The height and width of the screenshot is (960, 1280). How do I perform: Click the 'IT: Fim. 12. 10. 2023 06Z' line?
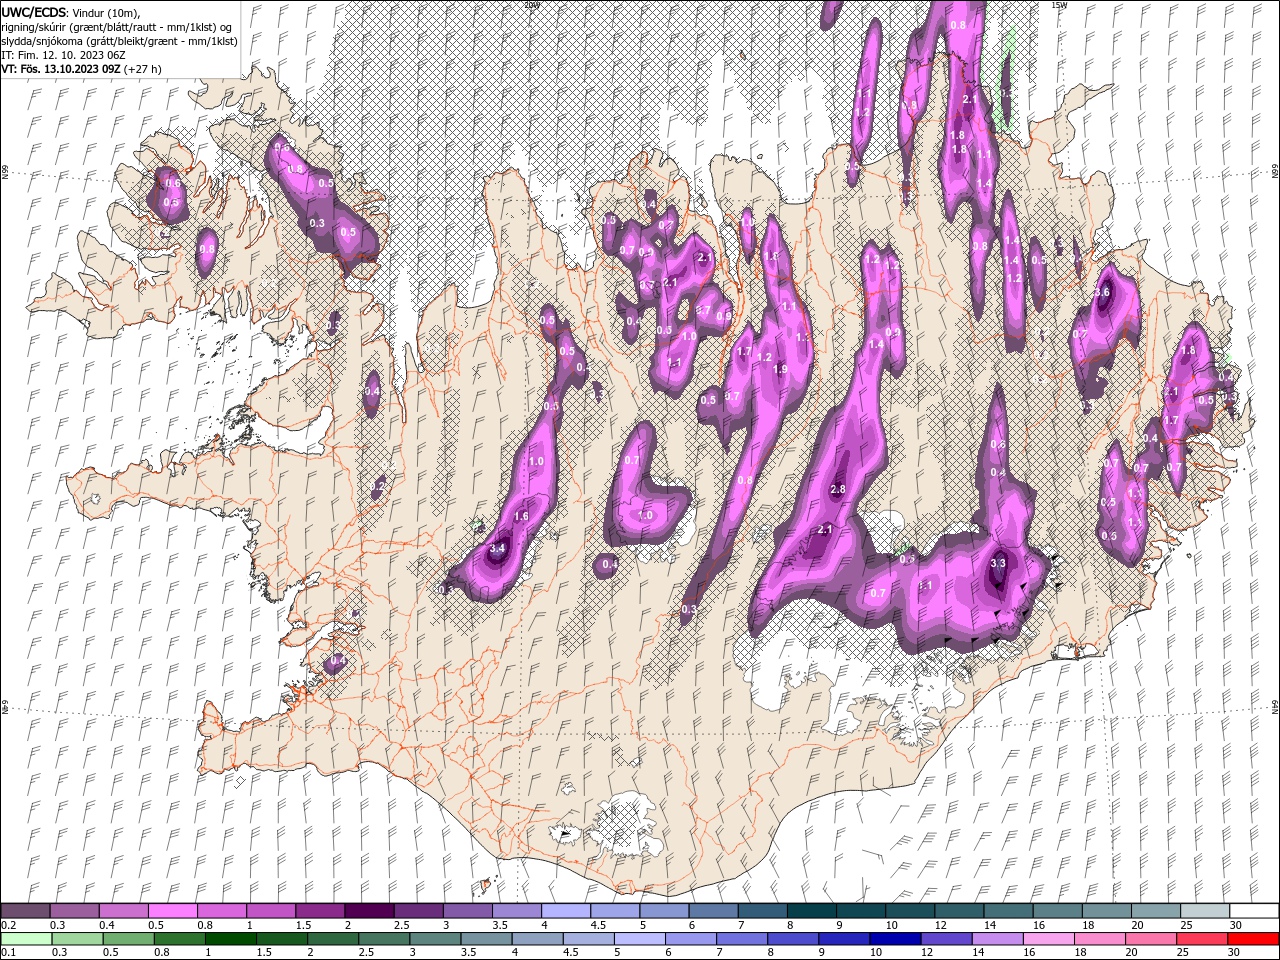click(x=63, y=55)
